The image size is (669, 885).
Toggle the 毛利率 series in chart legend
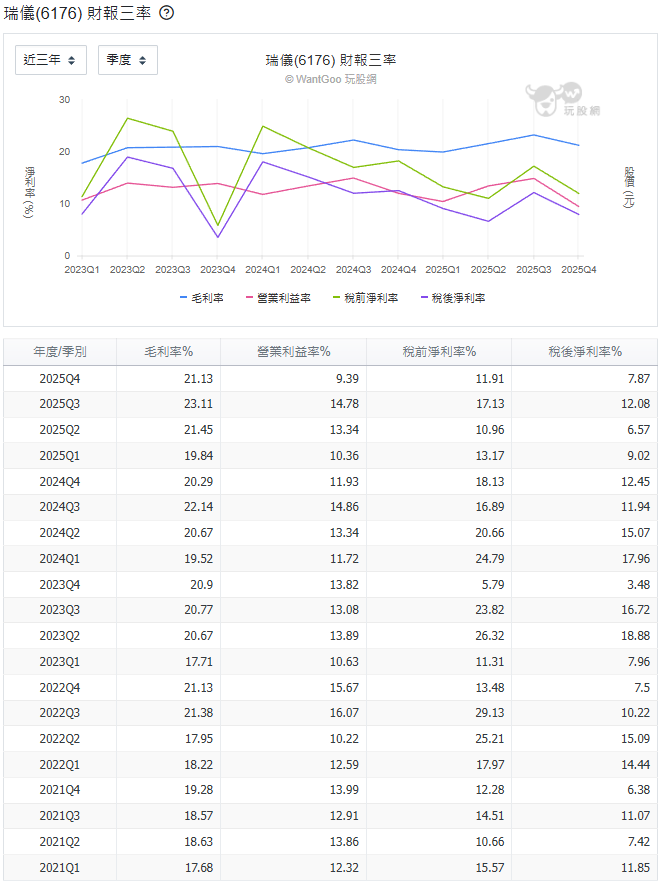point(202,298)
